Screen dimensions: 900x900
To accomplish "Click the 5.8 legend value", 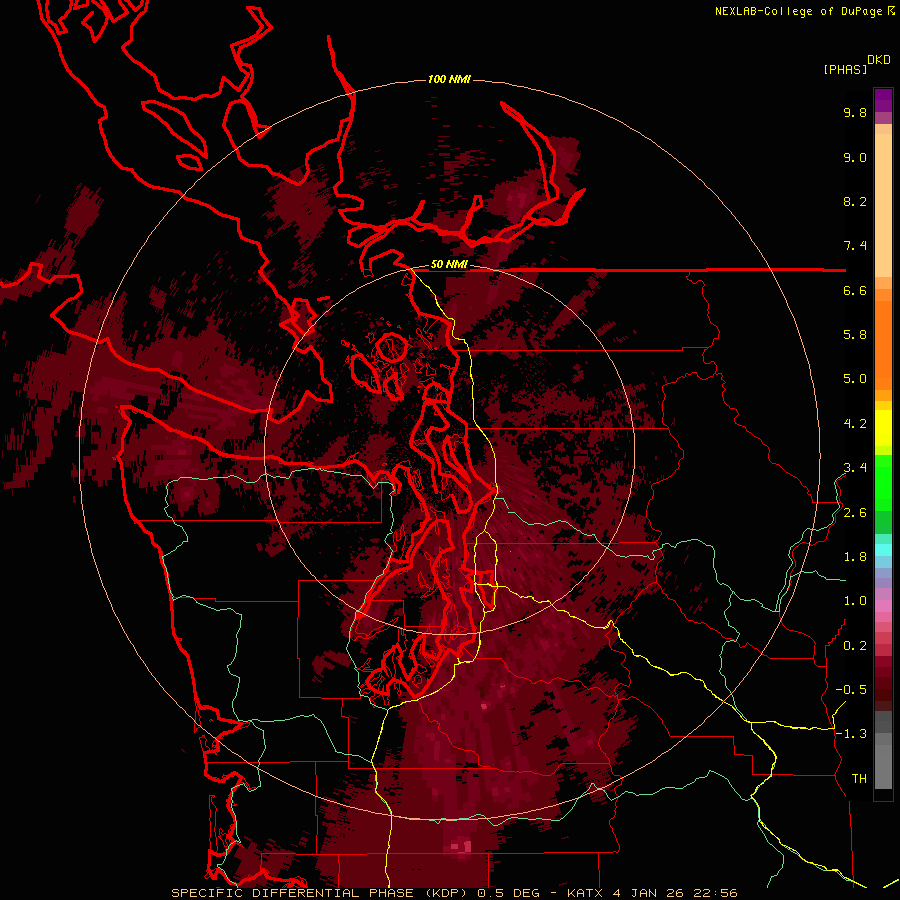I will (855, 335).
